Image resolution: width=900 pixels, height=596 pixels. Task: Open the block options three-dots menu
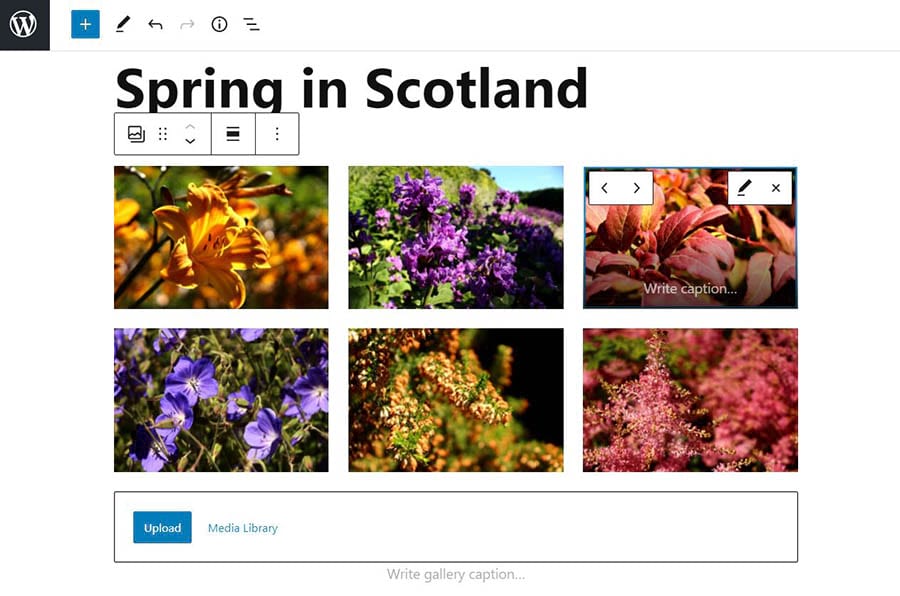[277, 134]
